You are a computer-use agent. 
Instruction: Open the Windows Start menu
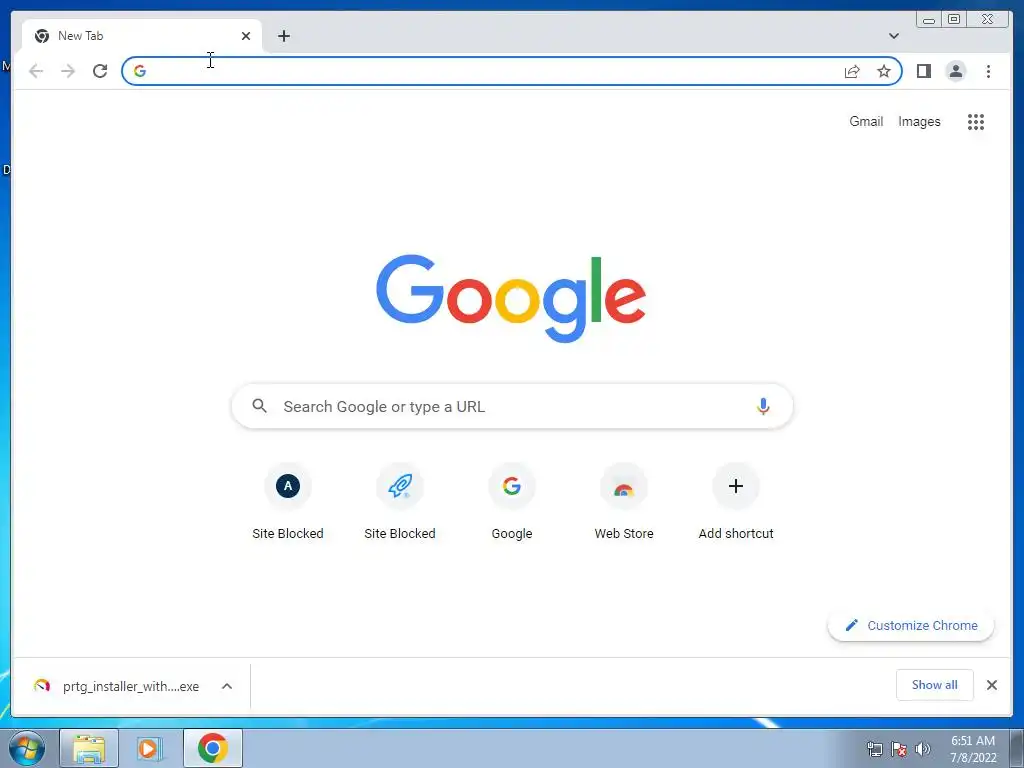tap(27, 748)
